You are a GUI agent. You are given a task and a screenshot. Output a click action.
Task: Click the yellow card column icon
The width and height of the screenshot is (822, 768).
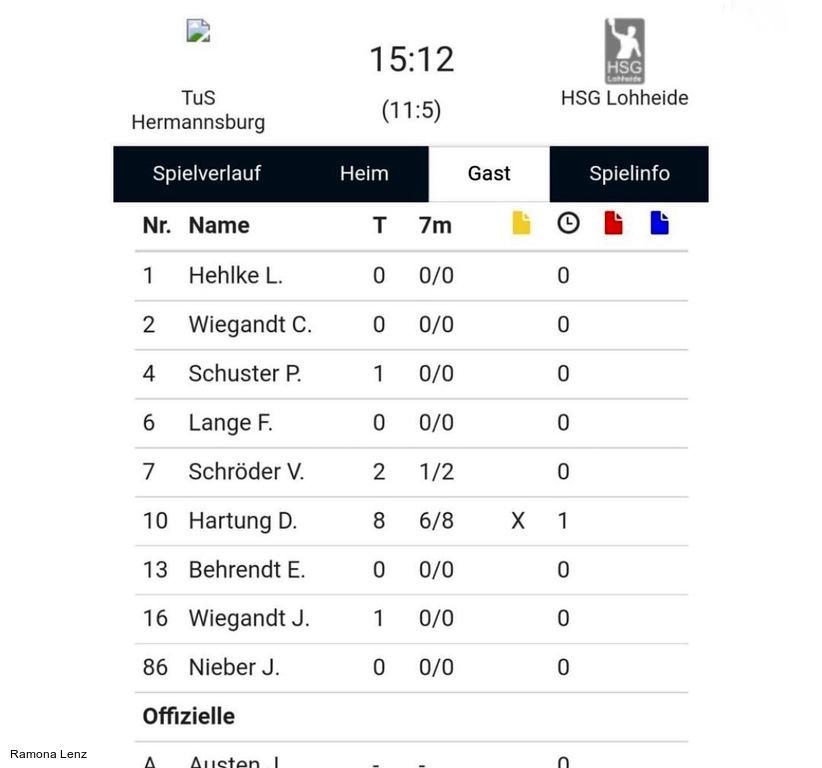521,223
